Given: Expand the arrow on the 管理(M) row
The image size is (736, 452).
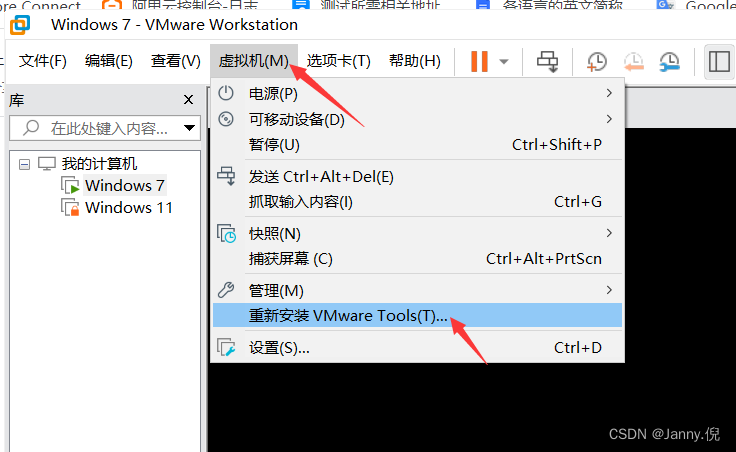Looking at the screenshot, I should click(x=609, y=290).
